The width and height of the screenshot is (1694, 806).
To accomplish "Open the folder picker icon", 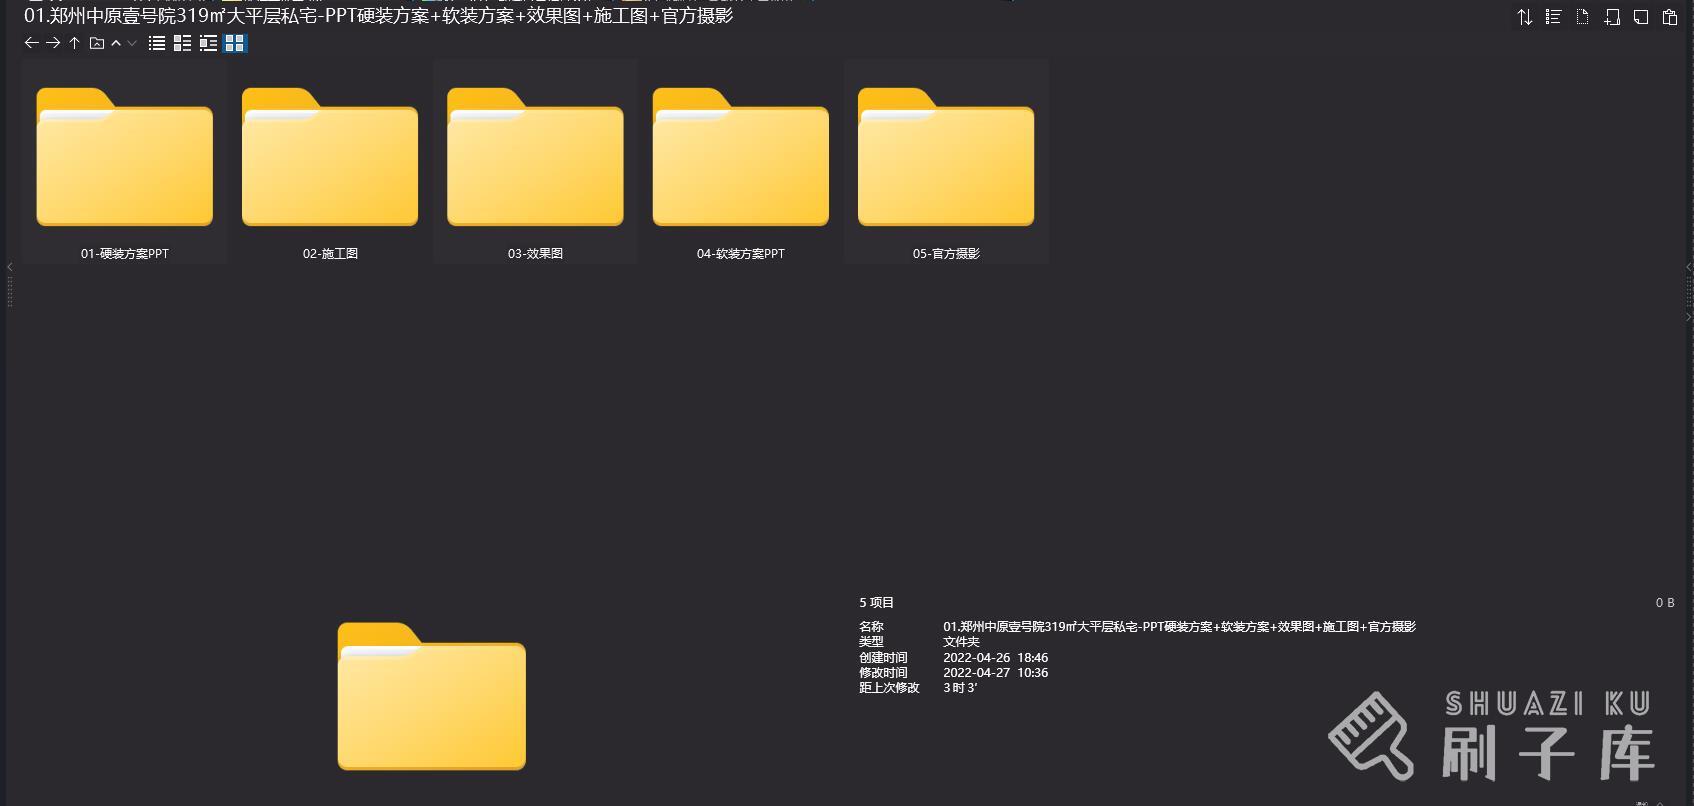I will [97, 43].
